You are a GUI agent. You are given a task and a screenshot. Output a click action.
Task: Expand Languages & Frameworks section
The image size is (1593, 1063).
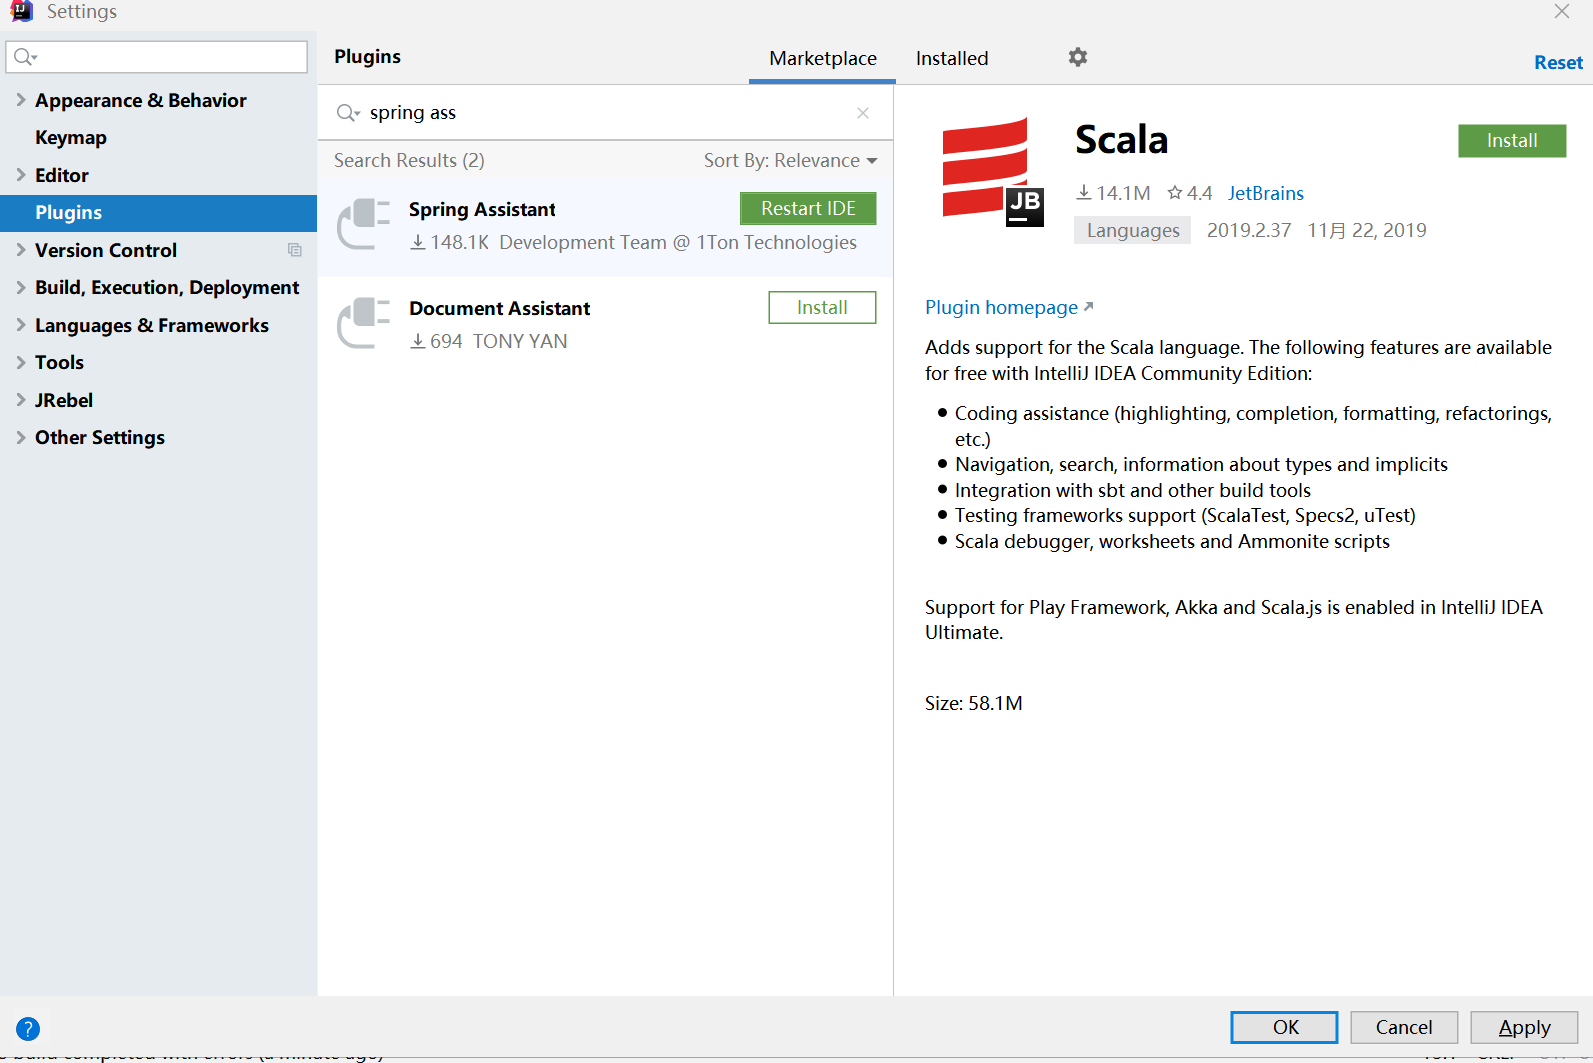click(x=21, y=325)
